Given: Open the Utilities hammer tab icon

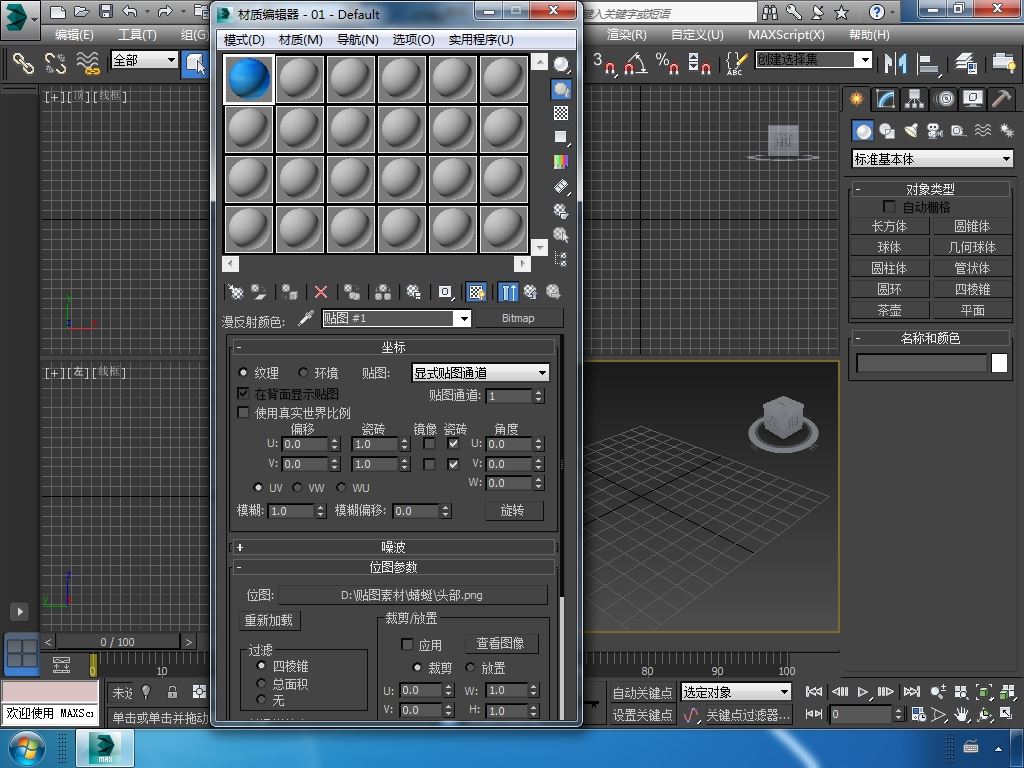Looking at the screenshot, I should pos(1000,99).
